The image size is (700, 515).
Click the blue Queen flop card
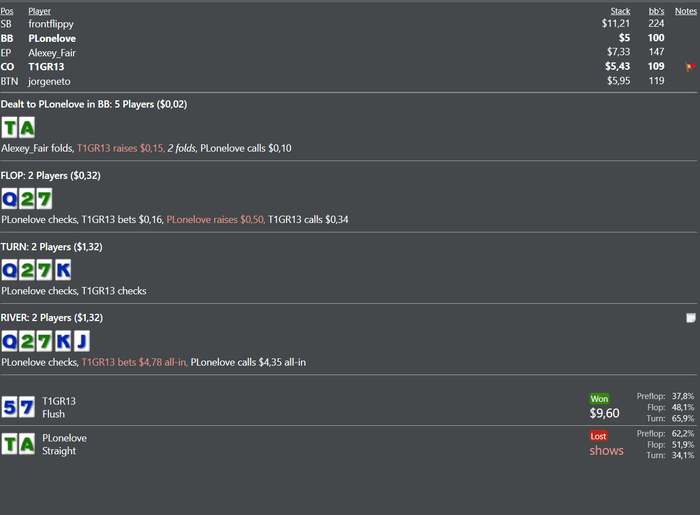(x=9, y=199)
